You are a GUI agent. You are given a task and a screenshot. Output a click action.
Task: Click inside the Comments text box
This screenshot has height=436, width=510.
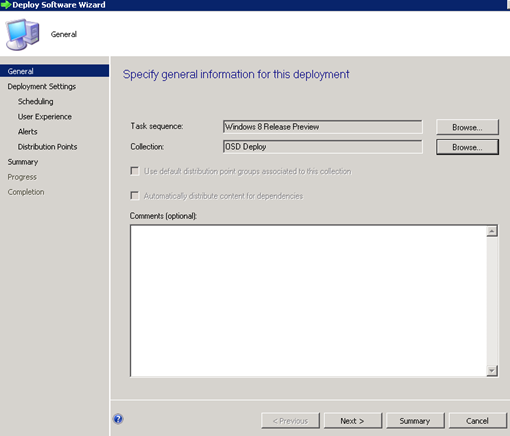pos(308,301)
